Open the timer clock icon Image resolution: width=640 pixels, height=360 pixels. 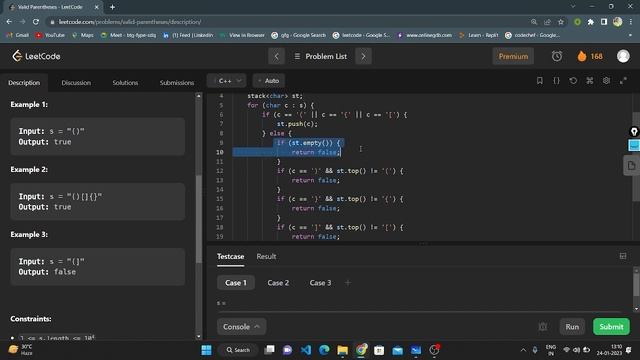click(x=557, y=56)
